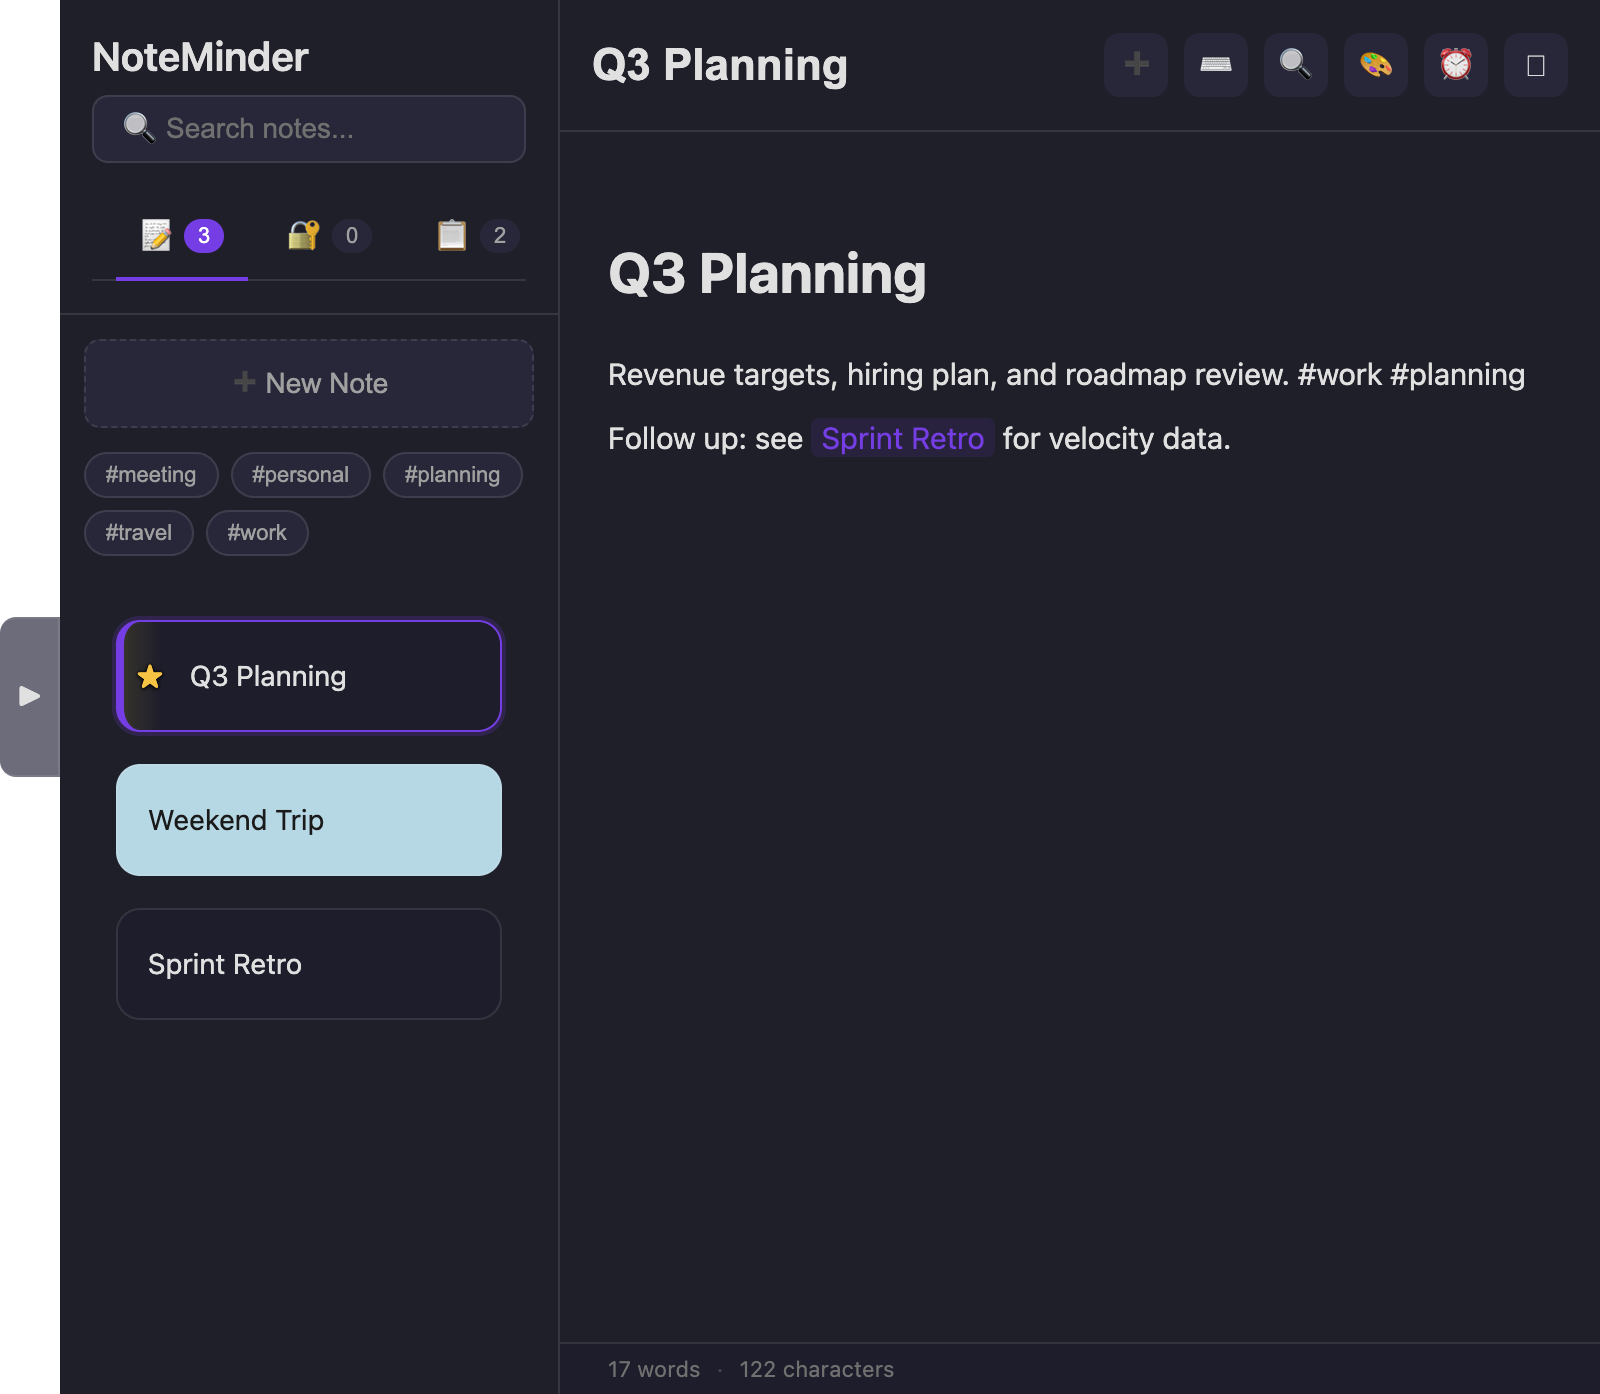Filter notes by #meeting tag
1600x1394 pixels.
151,475
